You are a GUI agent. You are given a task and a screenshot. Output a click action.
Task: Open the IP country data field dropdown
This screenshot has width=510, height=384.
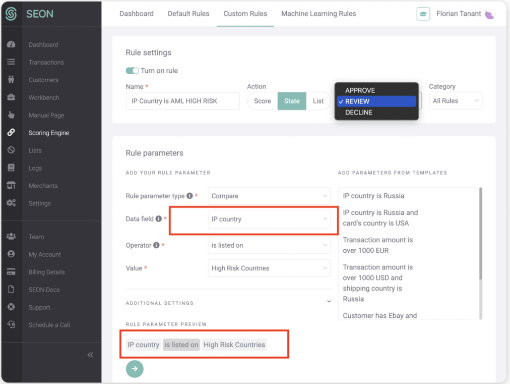269,219
